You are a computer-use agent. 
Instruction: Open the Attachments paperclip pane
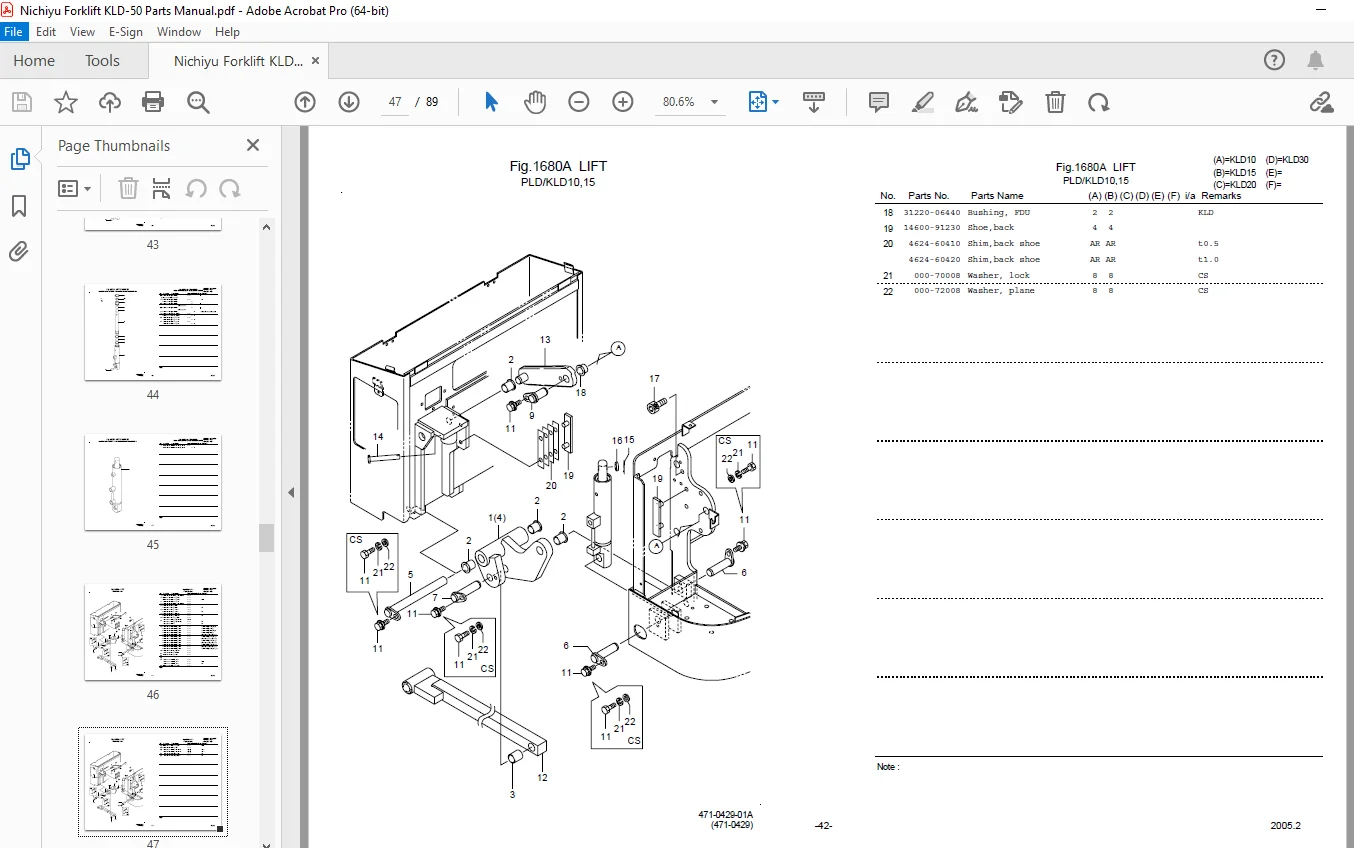point(20,251)
